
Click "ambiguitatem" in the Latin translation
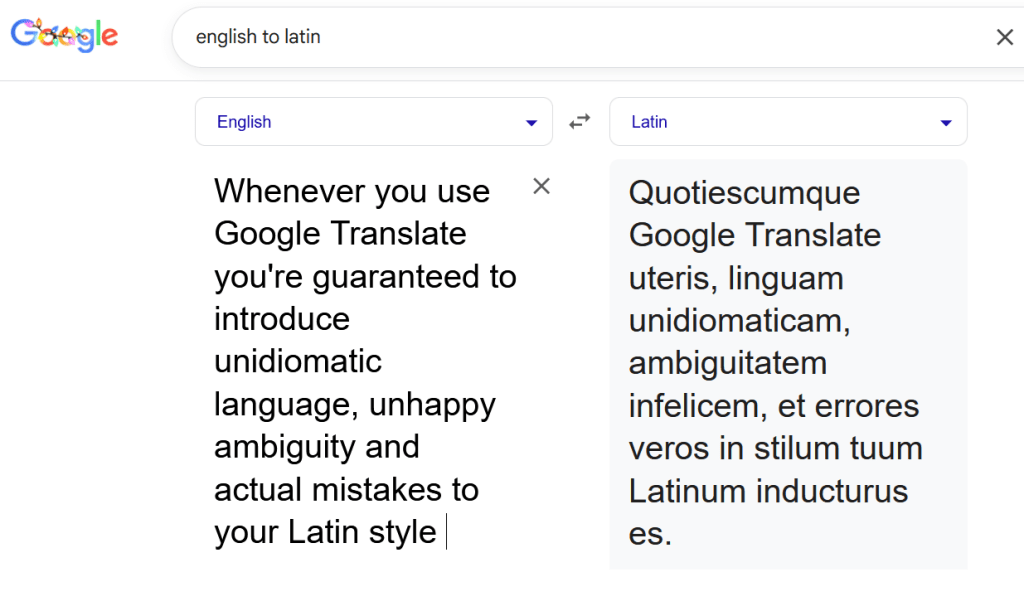(x=727, y=363)
